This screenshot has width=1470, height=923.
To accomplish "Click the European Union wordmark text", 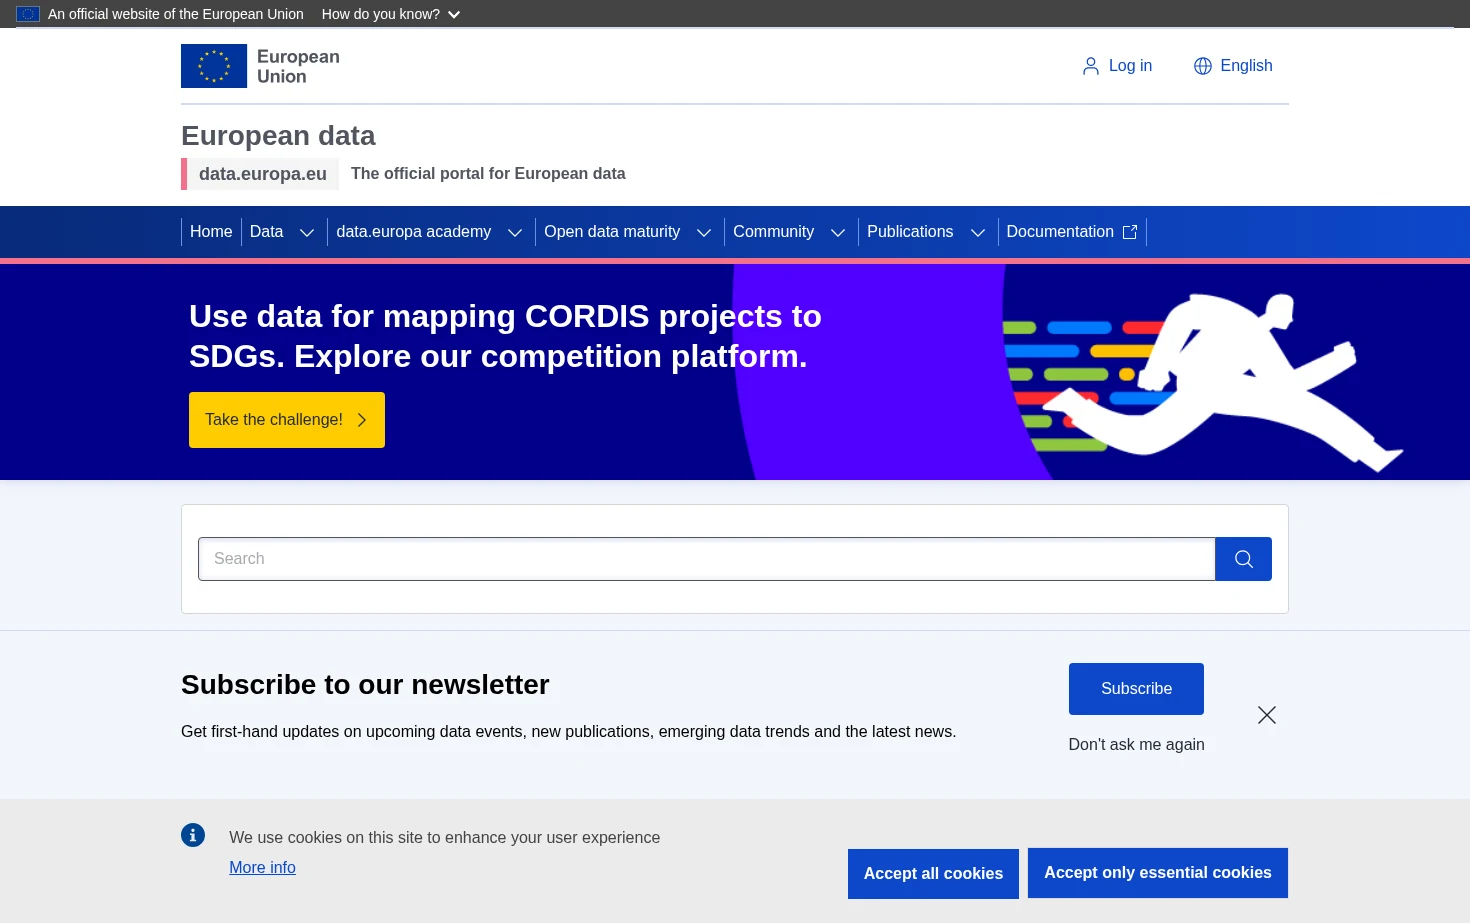I will point(298,66).
